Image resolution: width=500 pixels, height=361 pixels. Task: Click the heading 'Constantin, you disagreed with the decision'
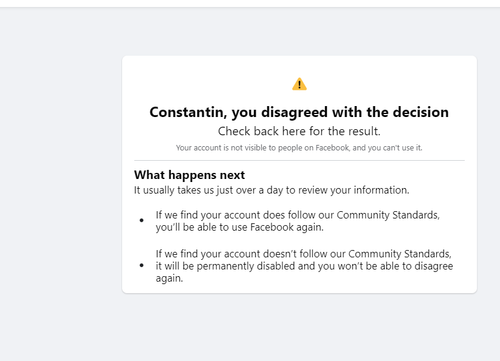click(x=299, y=112)
